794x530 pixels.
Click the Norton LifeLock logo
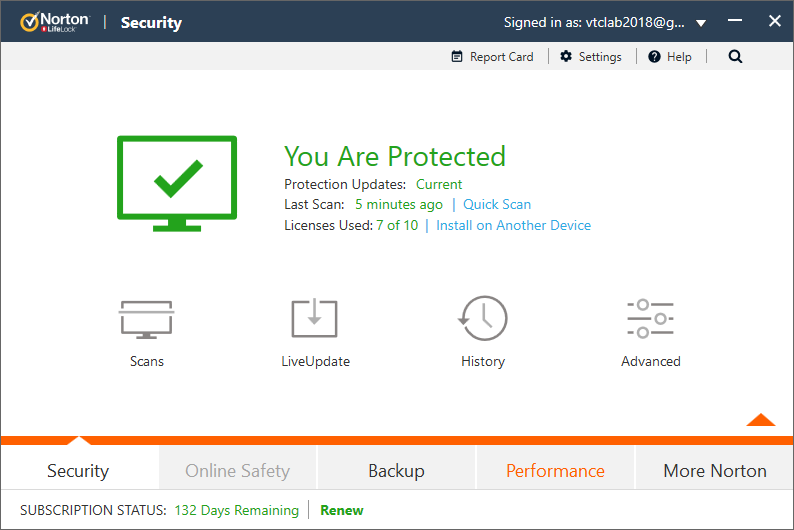point(55,22)
